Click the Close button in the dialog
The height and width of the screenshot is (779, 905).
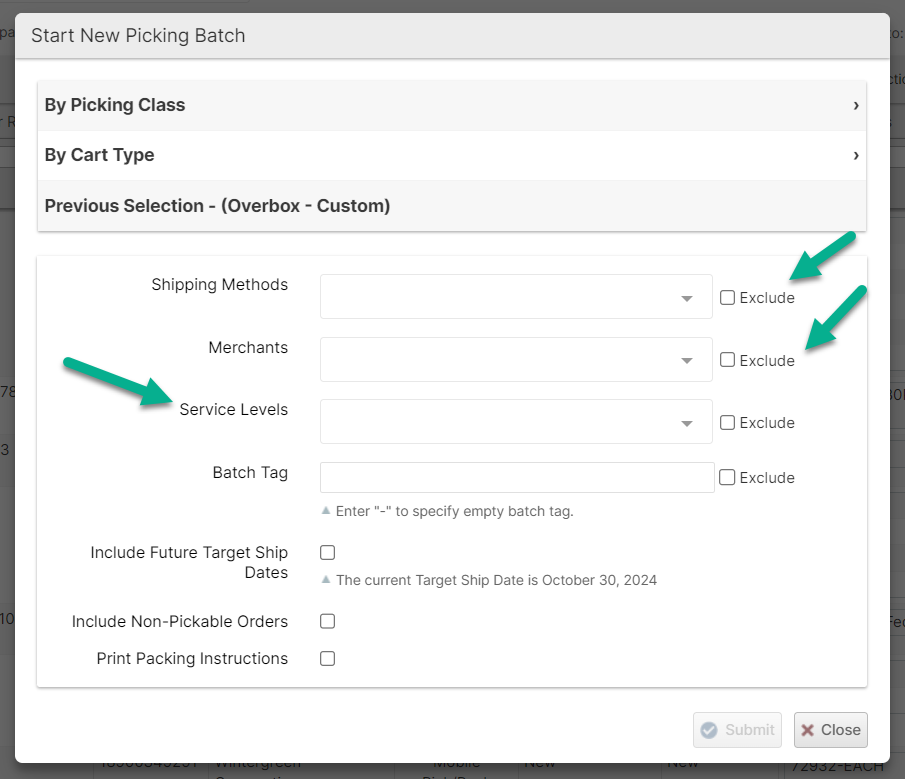830,730
